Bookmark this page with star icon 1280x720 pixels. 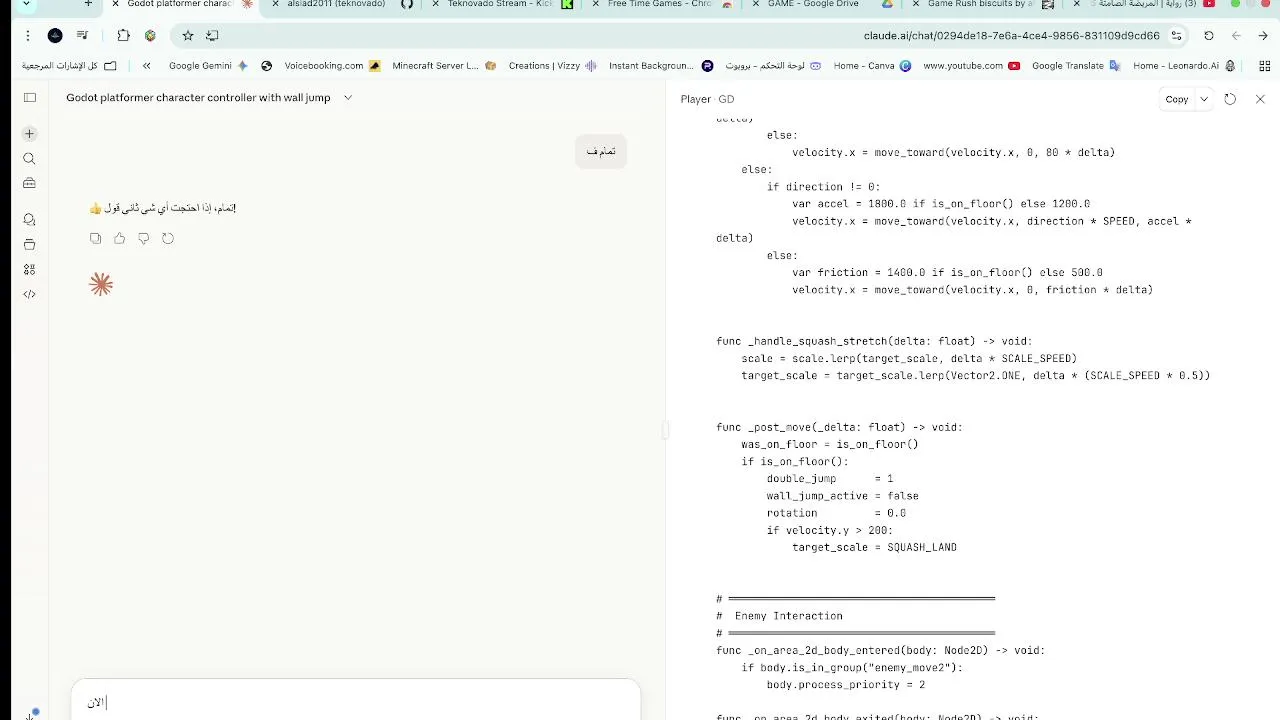coord(187,36)
